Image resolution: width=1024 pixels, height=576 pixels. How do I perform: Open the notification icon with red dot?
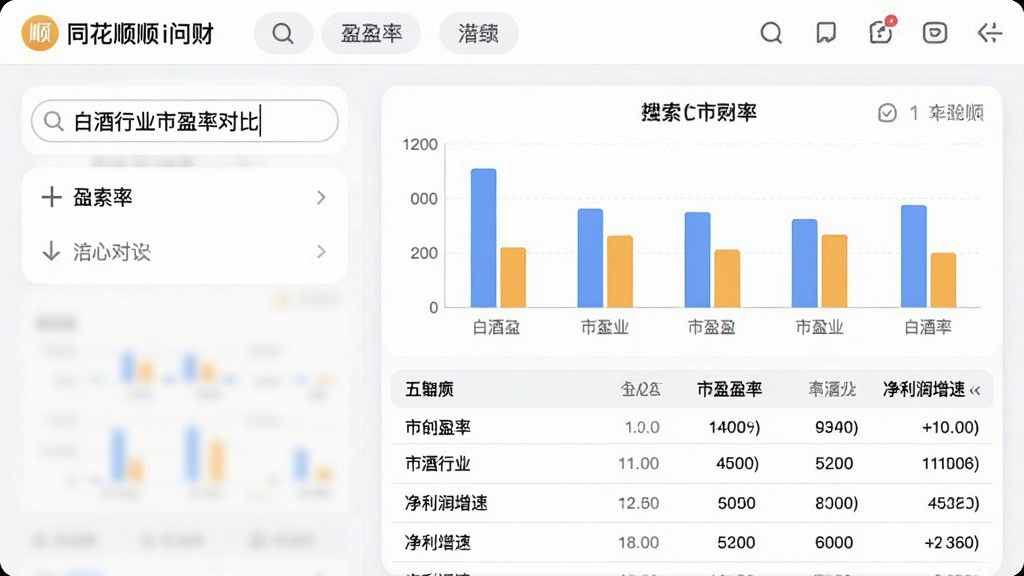coord(881,31)
